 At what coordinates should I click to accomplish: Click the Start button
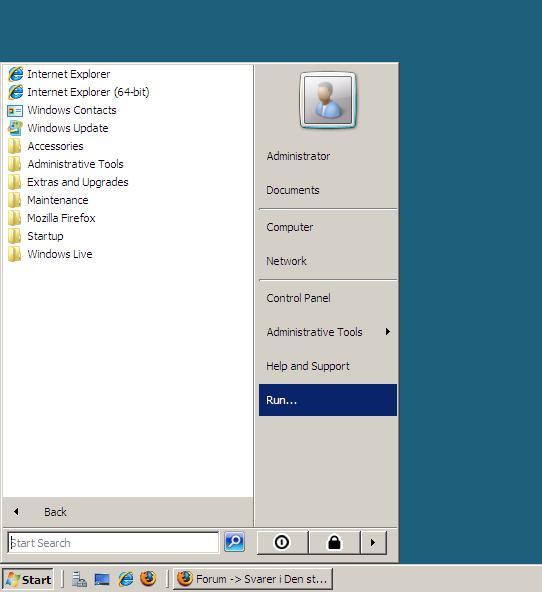point(29,579)
